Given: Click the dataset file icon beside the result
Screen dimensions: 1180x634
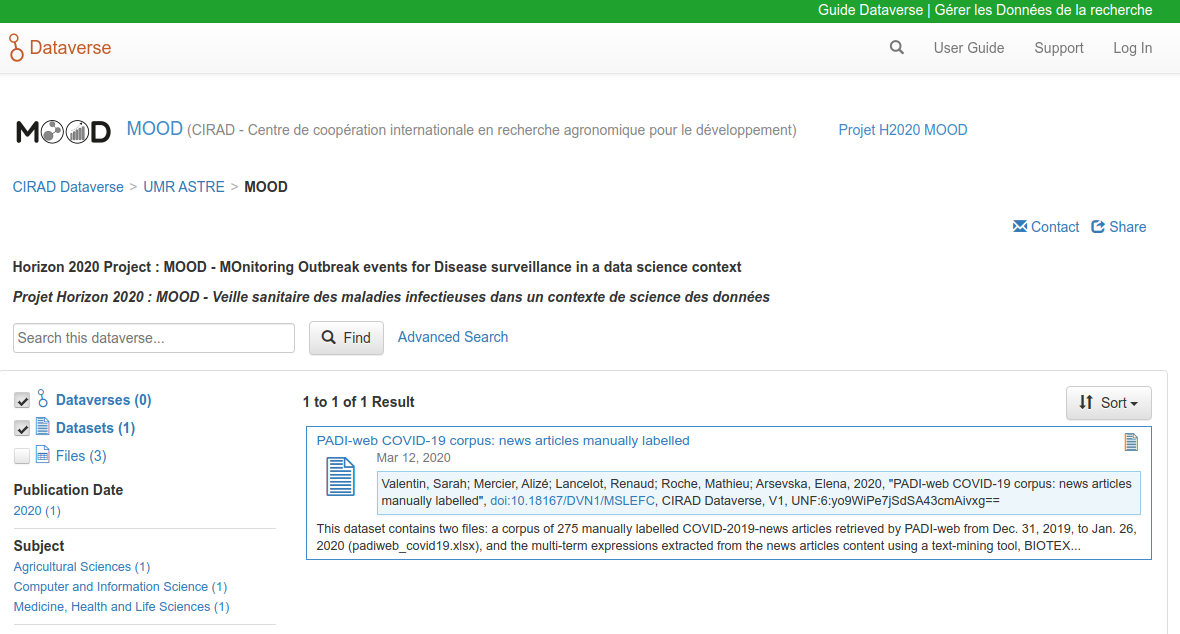Looking at the screenshot, I should click(341, 476).
